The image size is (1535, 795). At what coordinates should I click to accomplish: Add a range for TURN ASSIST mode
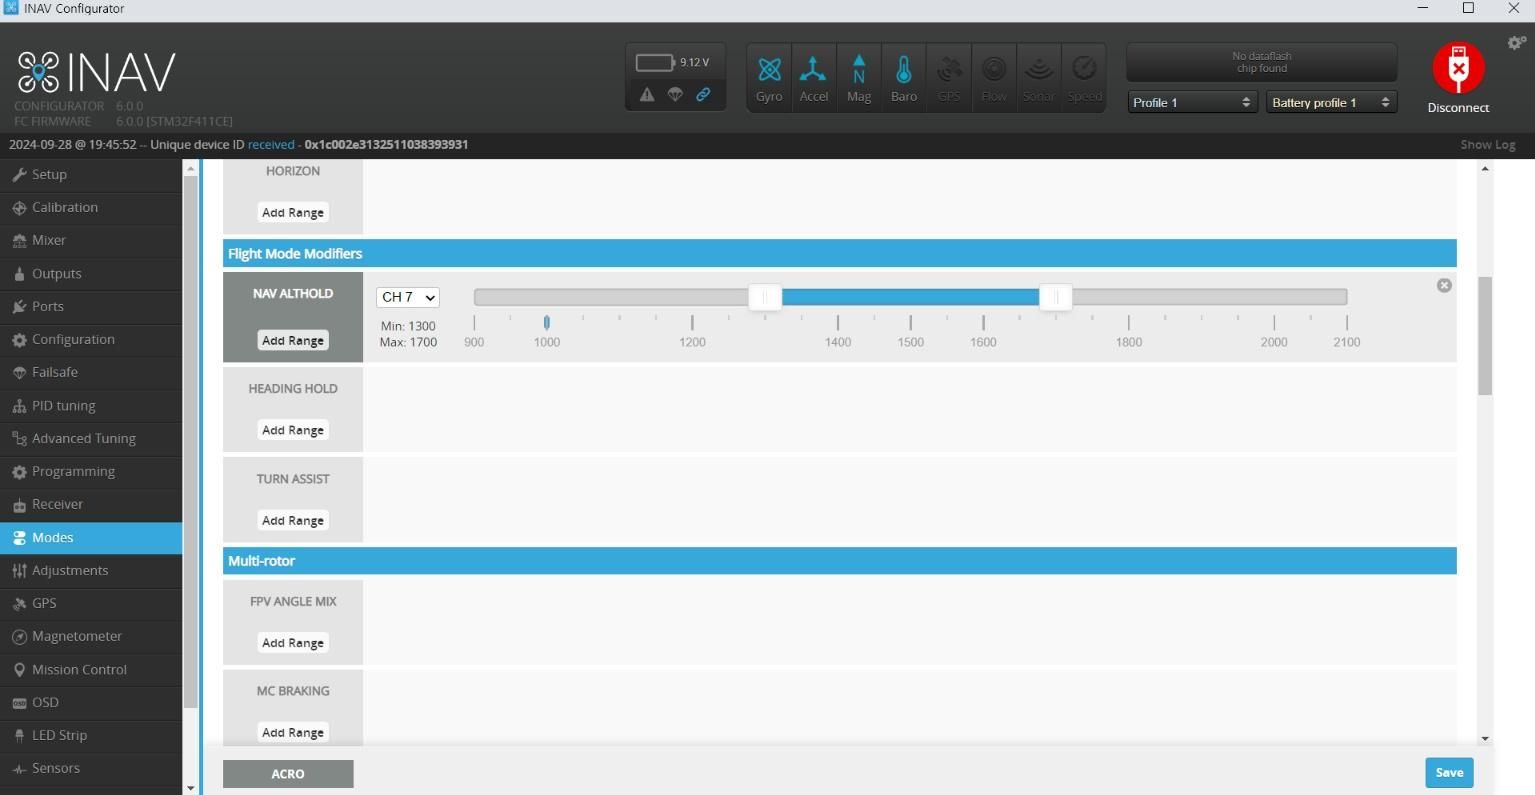click(x=292, y=519)
